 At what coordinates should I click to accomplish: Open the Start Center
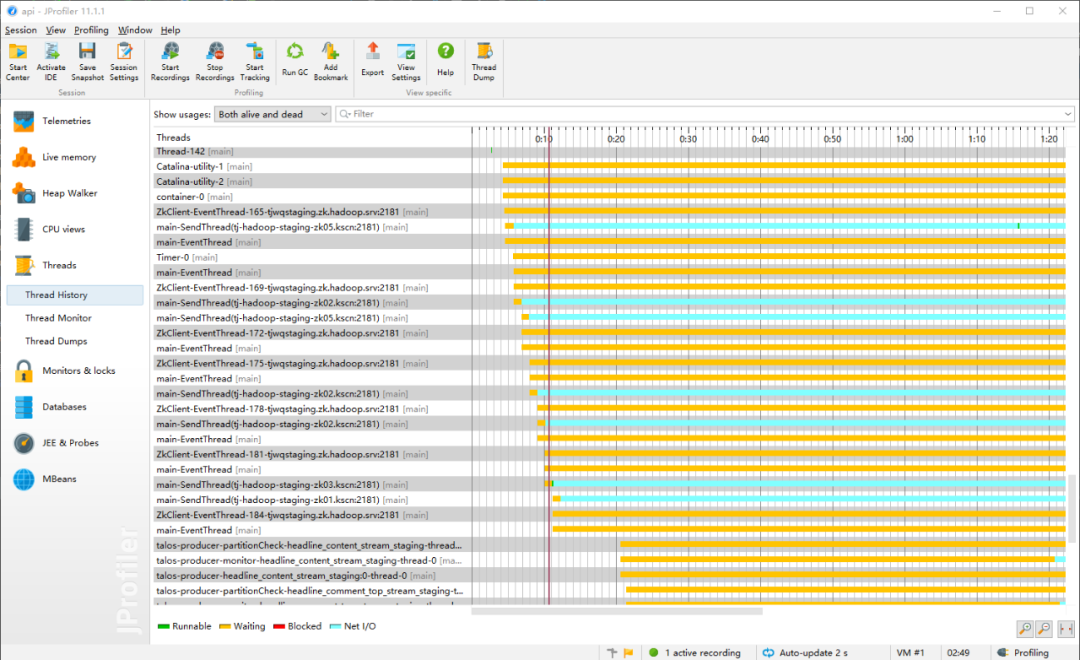pyautogui.click(x=18, y=61)
